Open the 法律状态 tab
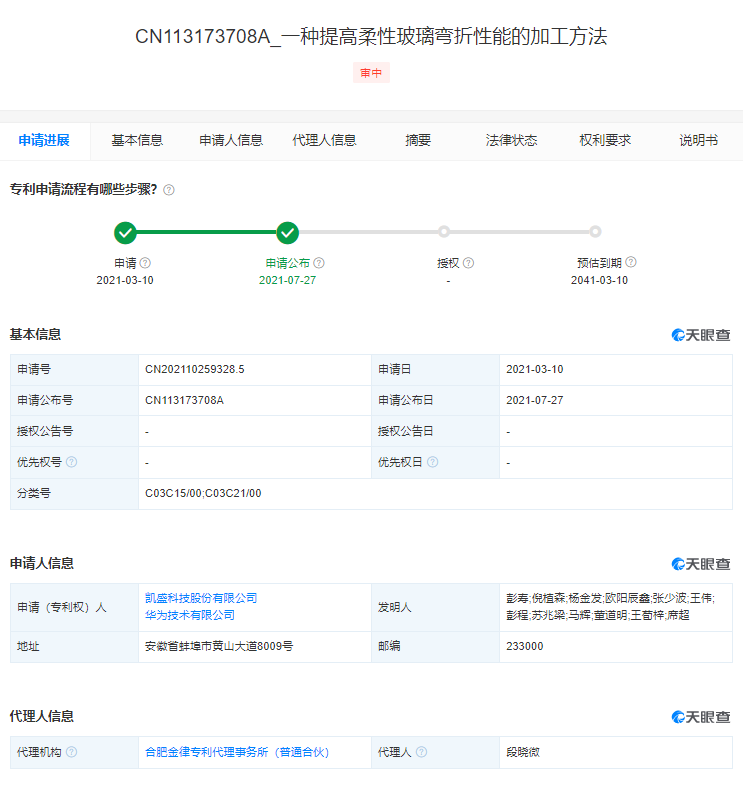743x792 pixels. tap(511, 141)
